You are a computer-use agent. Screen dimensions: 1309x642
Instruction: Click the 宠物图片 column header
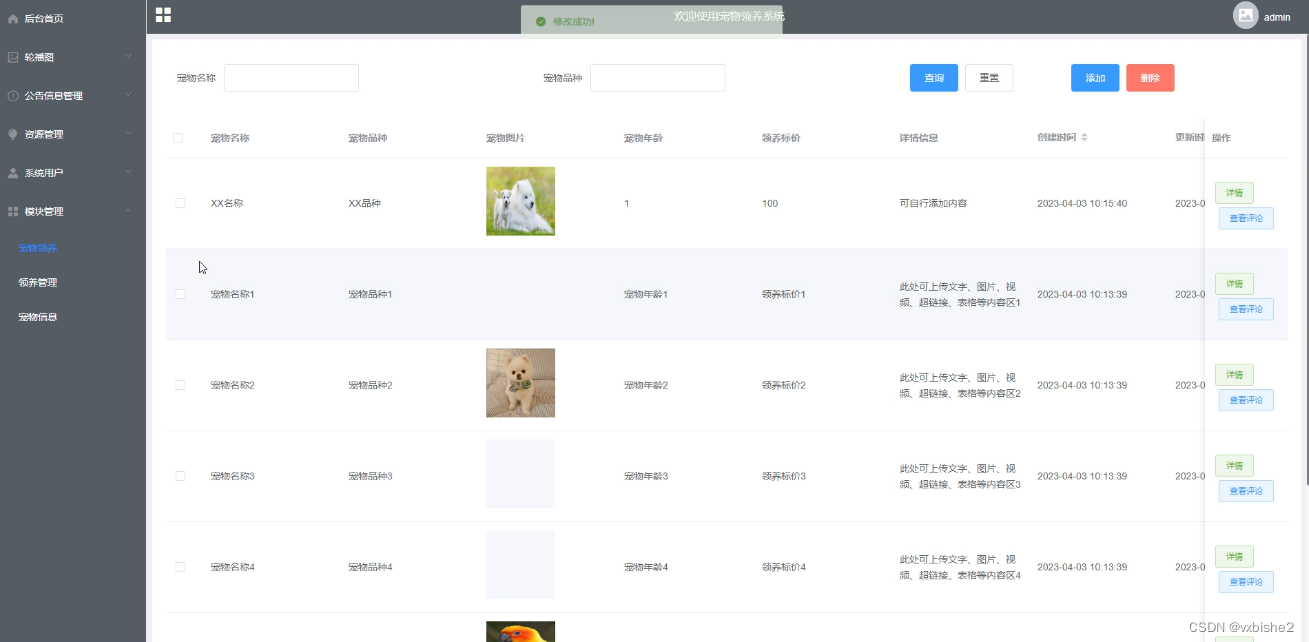[x=505, y=138]
